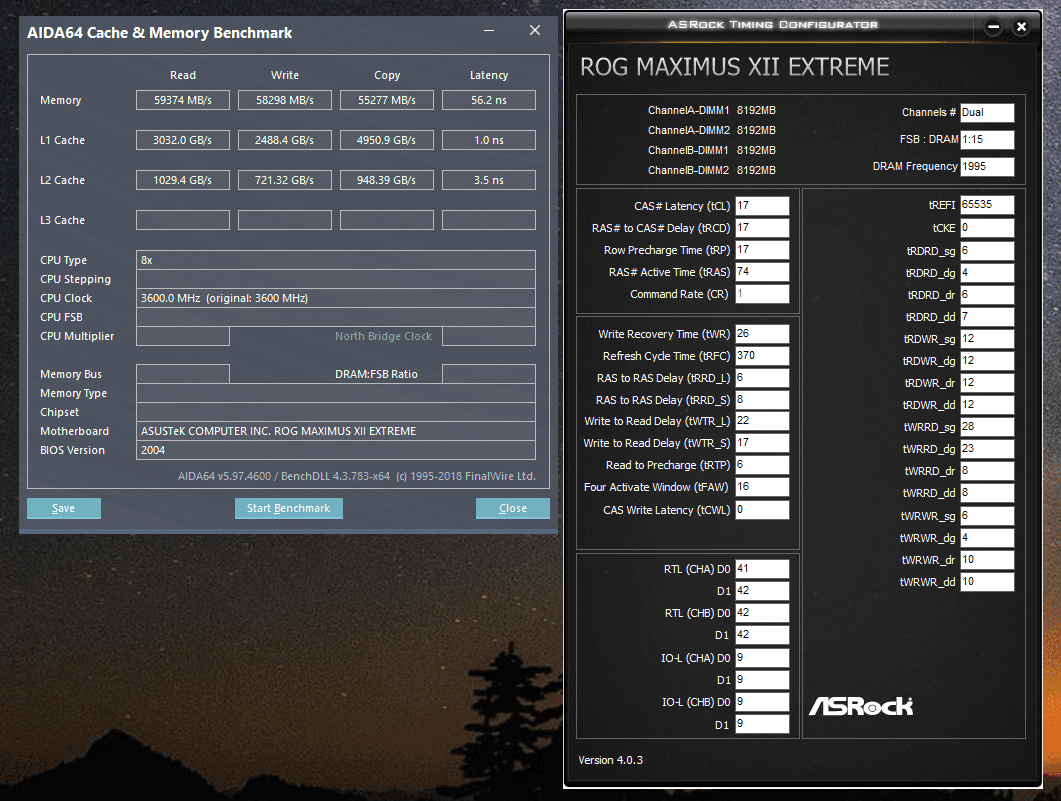1061x801 pixels.
Task: Click the Write to Read Delay (tWTR_L) field
Action: [762, 421]
